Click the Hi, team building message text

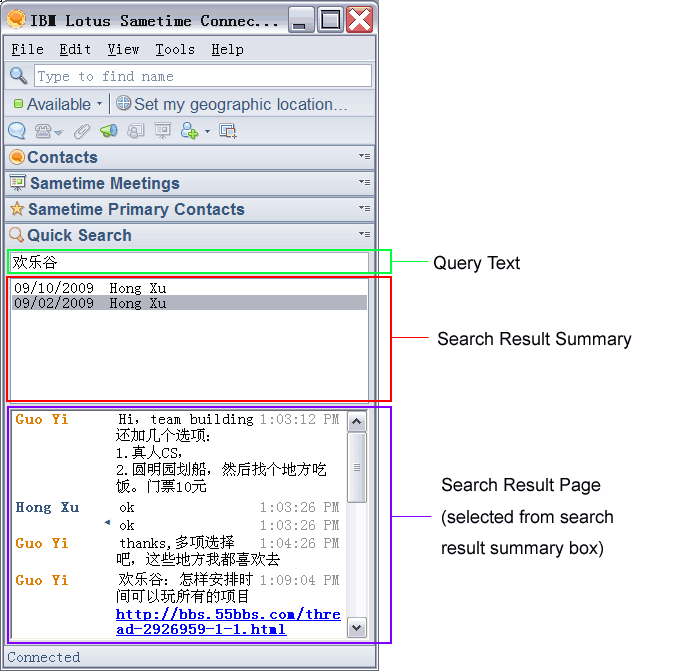tap(186, 419)
